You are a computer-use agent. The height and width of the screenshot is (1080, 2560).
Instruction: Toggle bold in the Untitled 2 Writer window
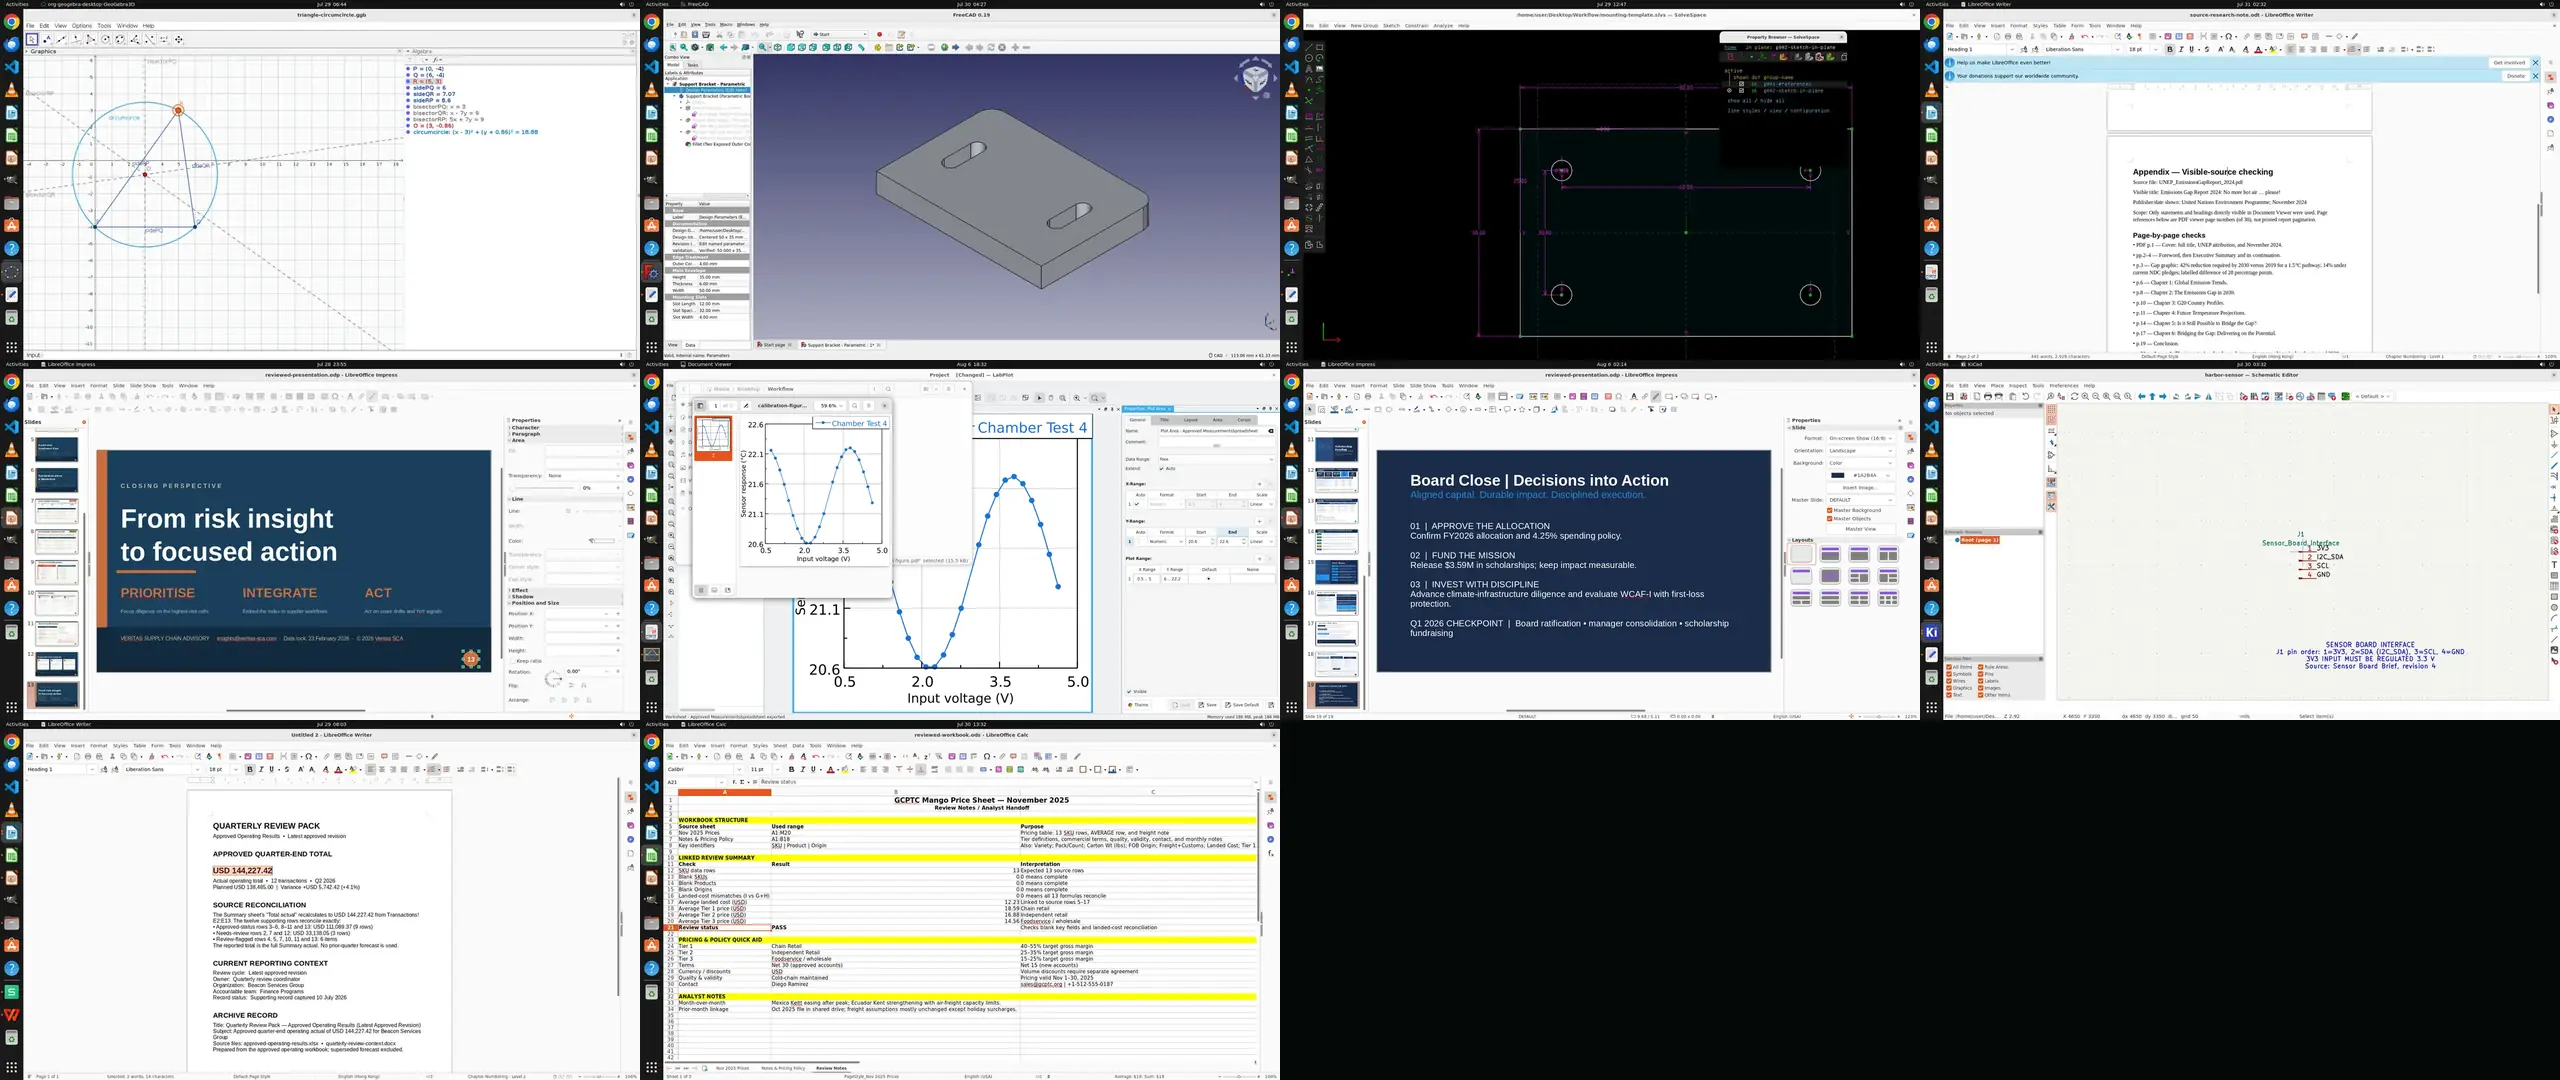click(250, 770)
